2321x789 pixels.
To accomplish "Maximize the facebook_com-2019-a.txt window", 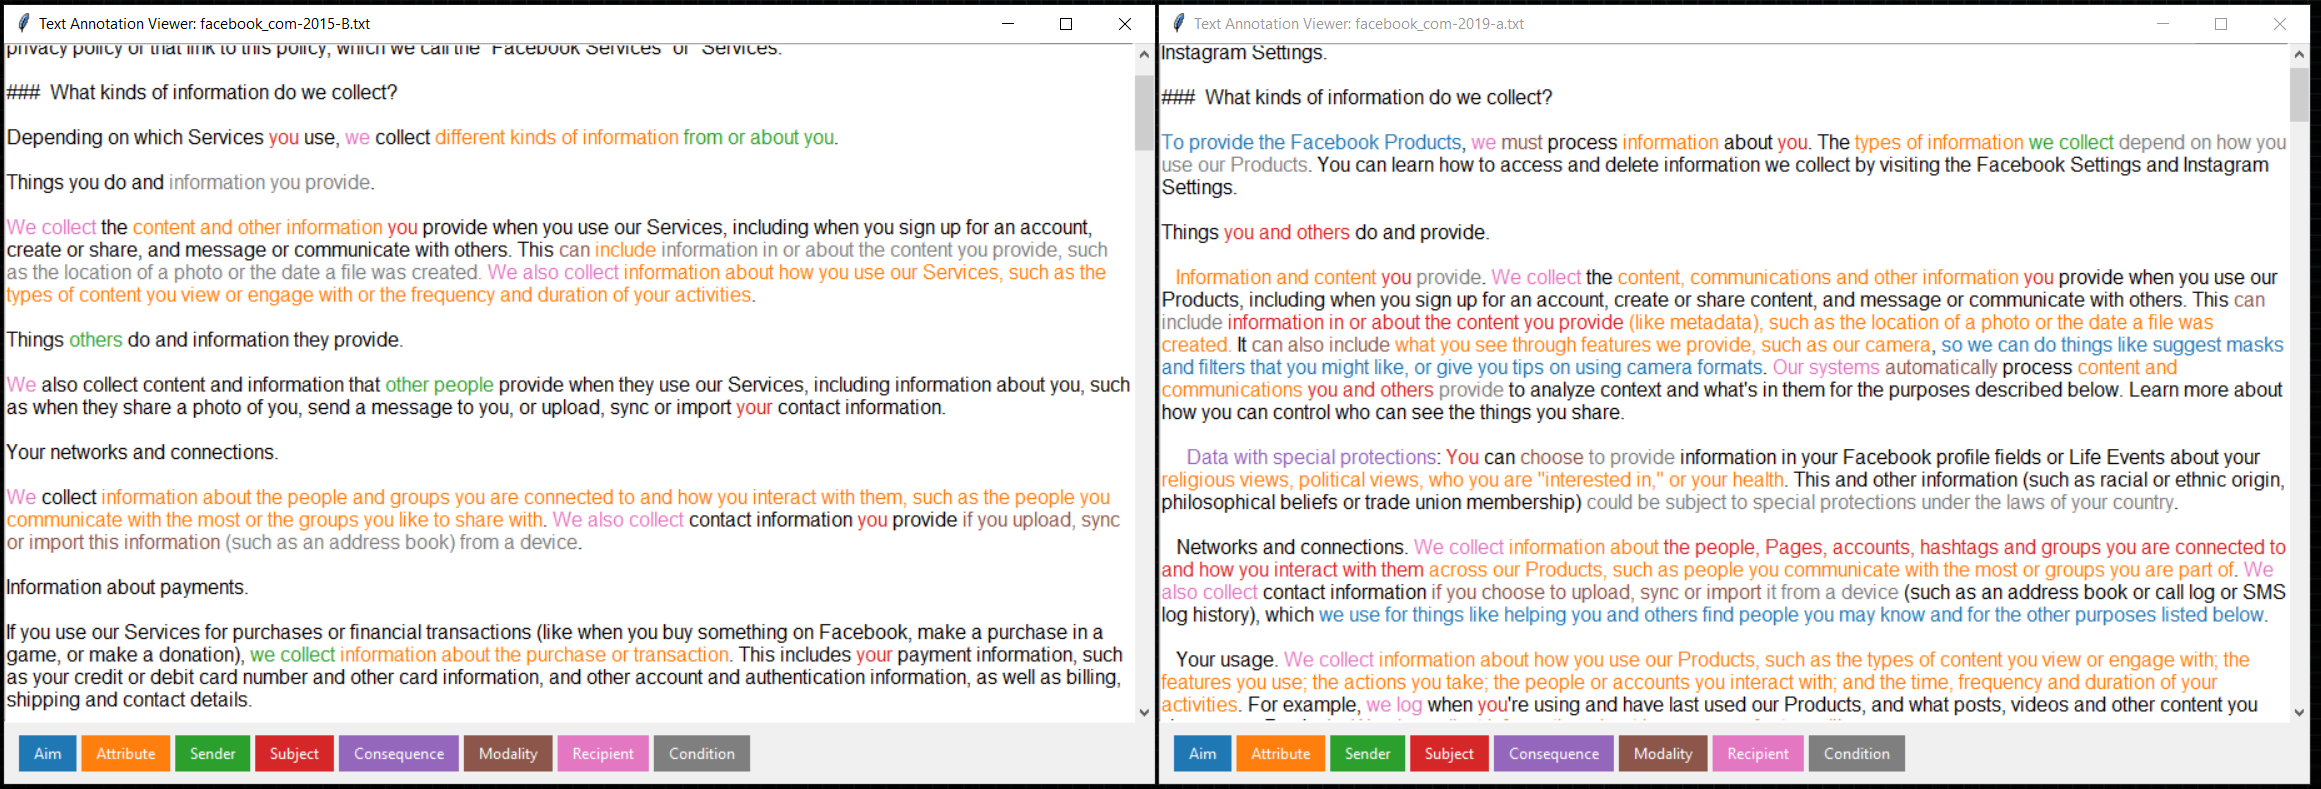I will click(2221, 24).
